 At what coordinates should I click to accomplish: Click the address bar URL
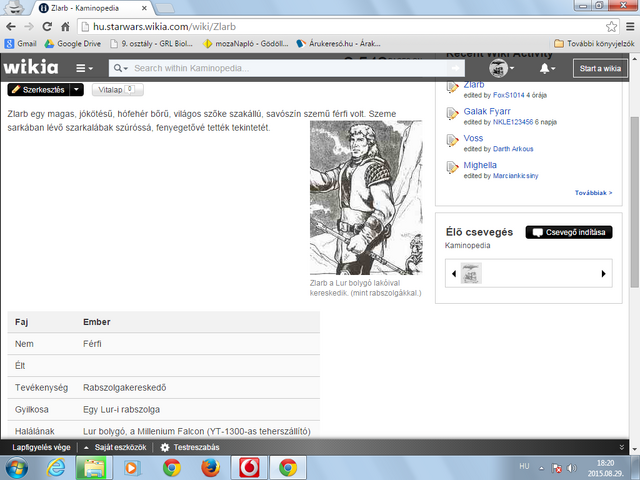click(164, 27)
